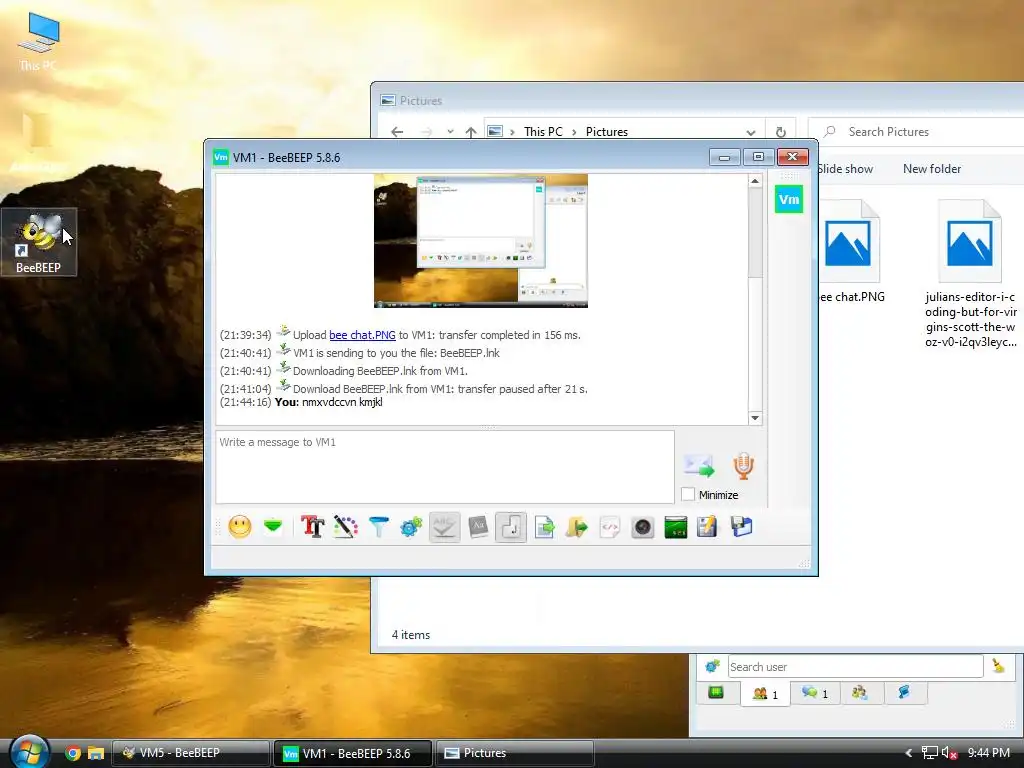The width and height of the screenshot is (1024, 768).
Task: Click the muted volume tray icon
Action: 949,753
